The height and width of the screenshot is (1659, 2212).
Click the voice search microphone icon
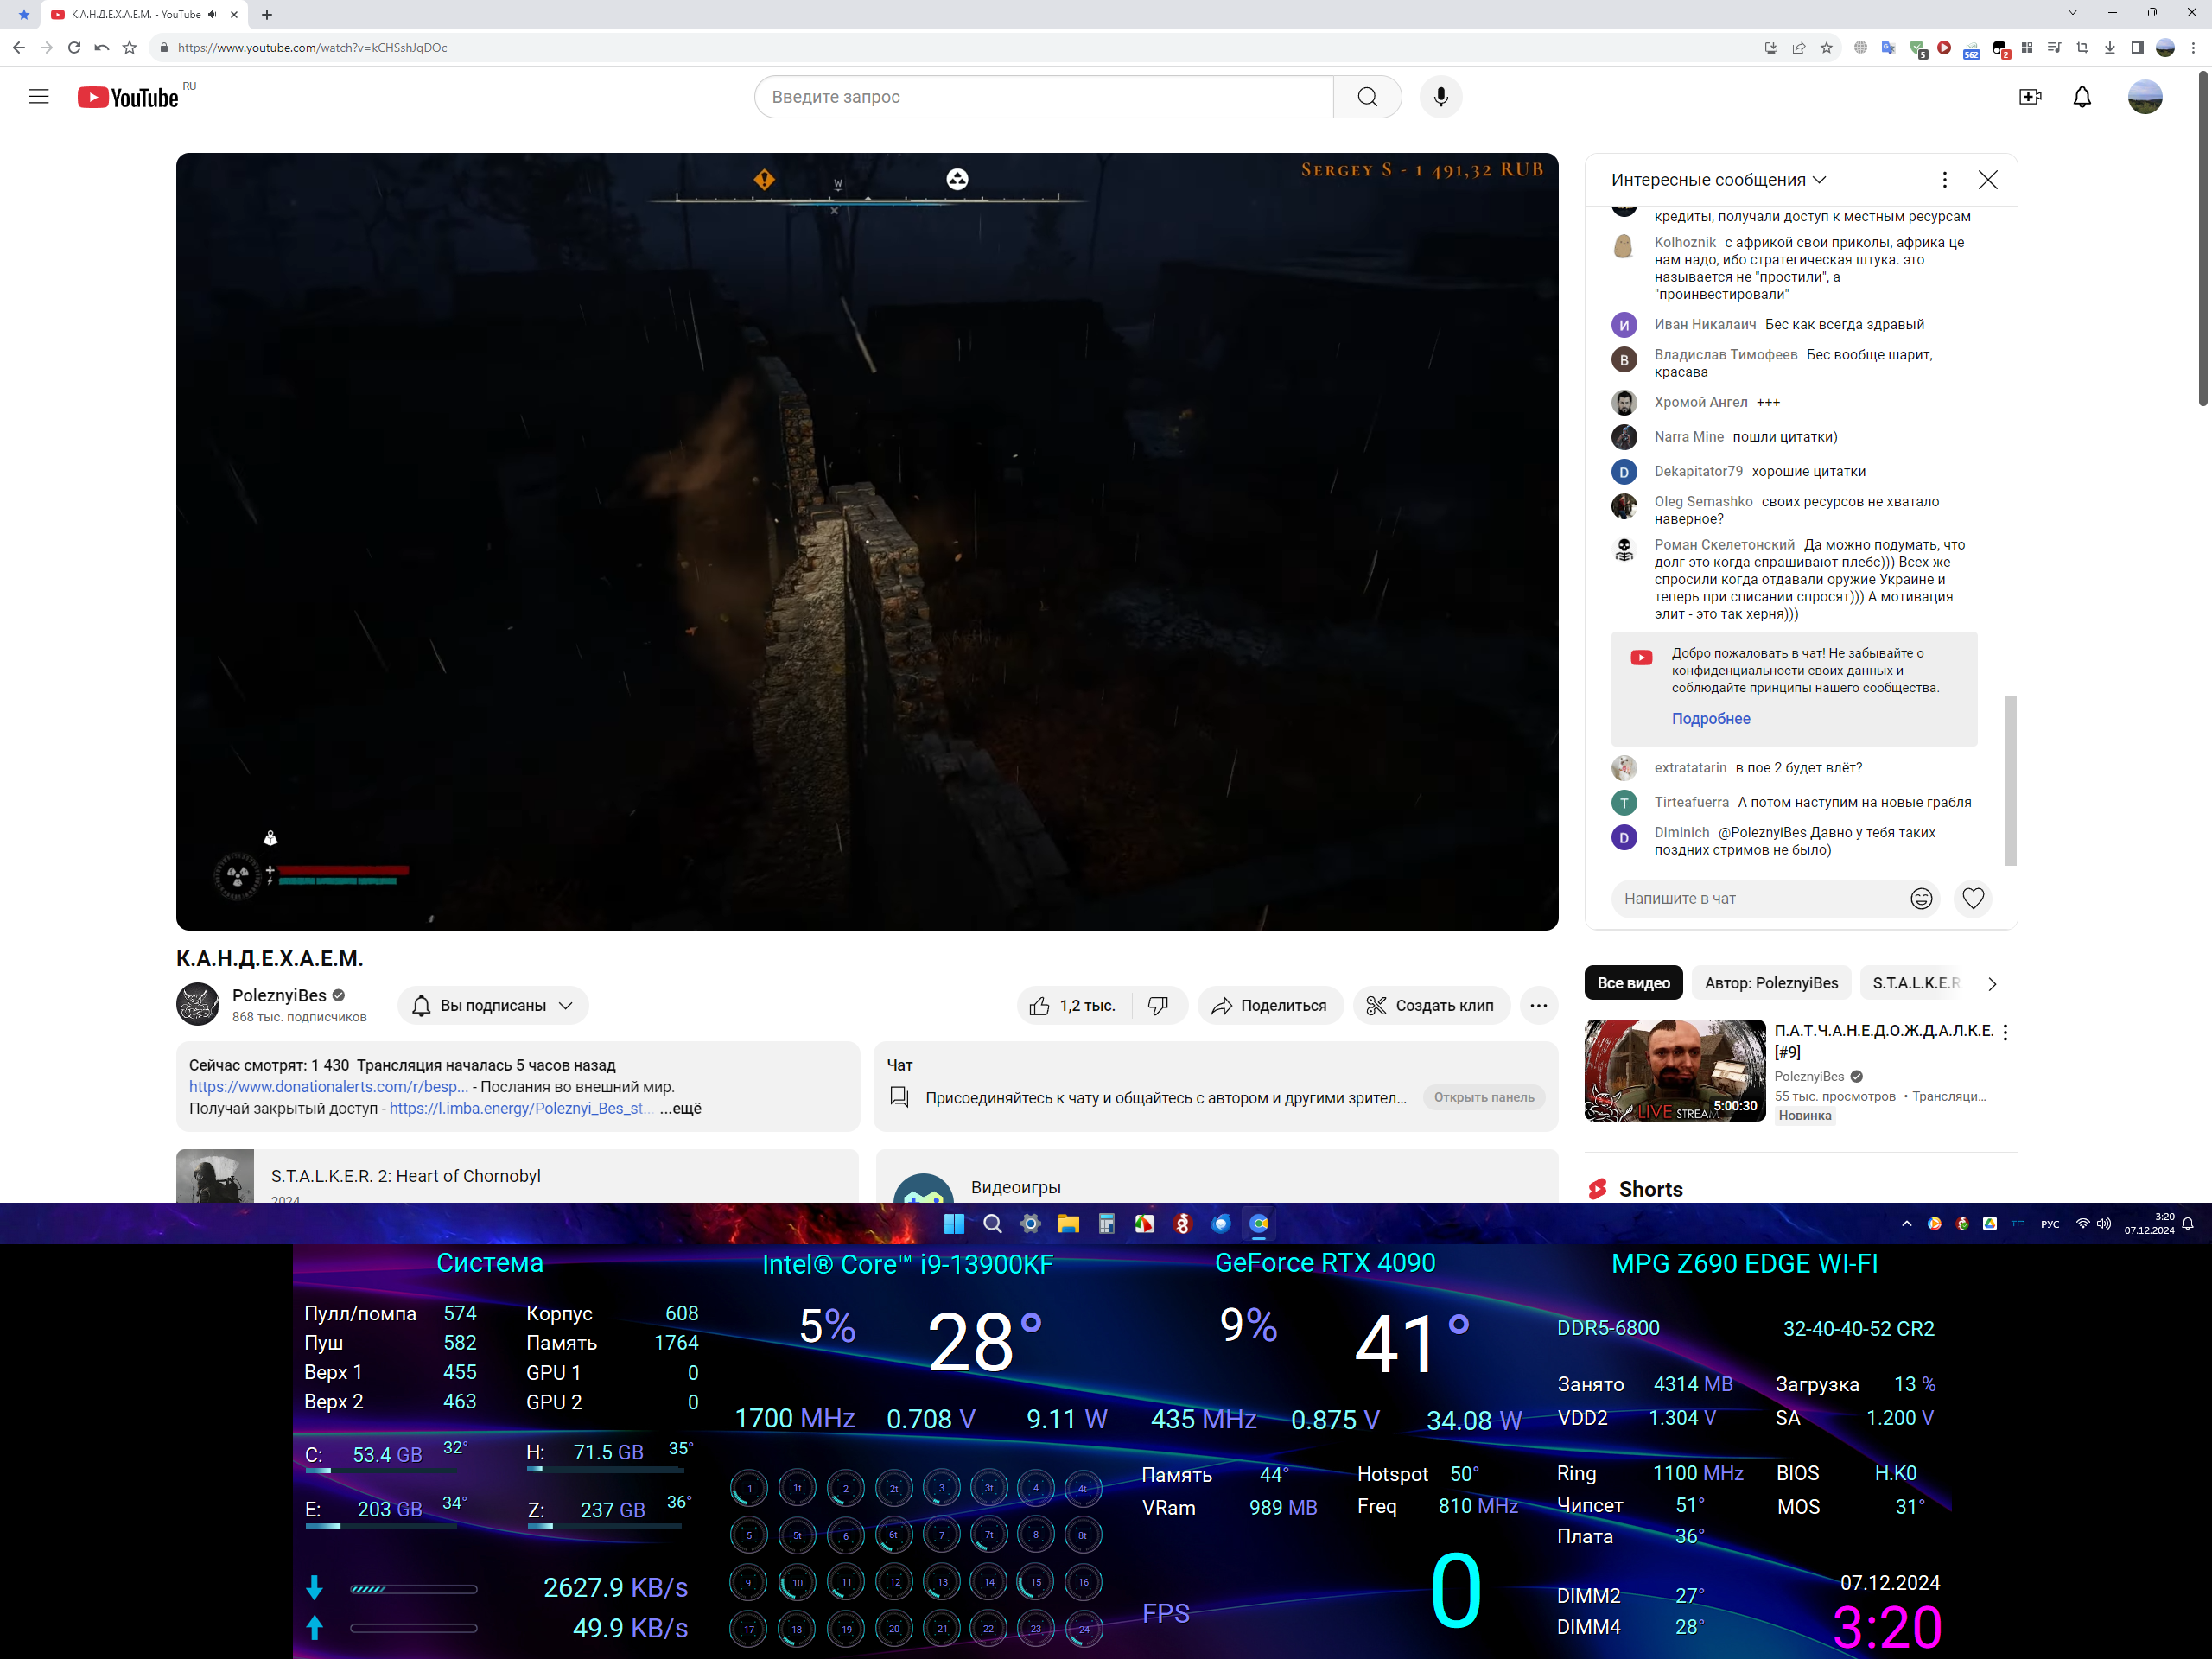(x=1440, y=97)
